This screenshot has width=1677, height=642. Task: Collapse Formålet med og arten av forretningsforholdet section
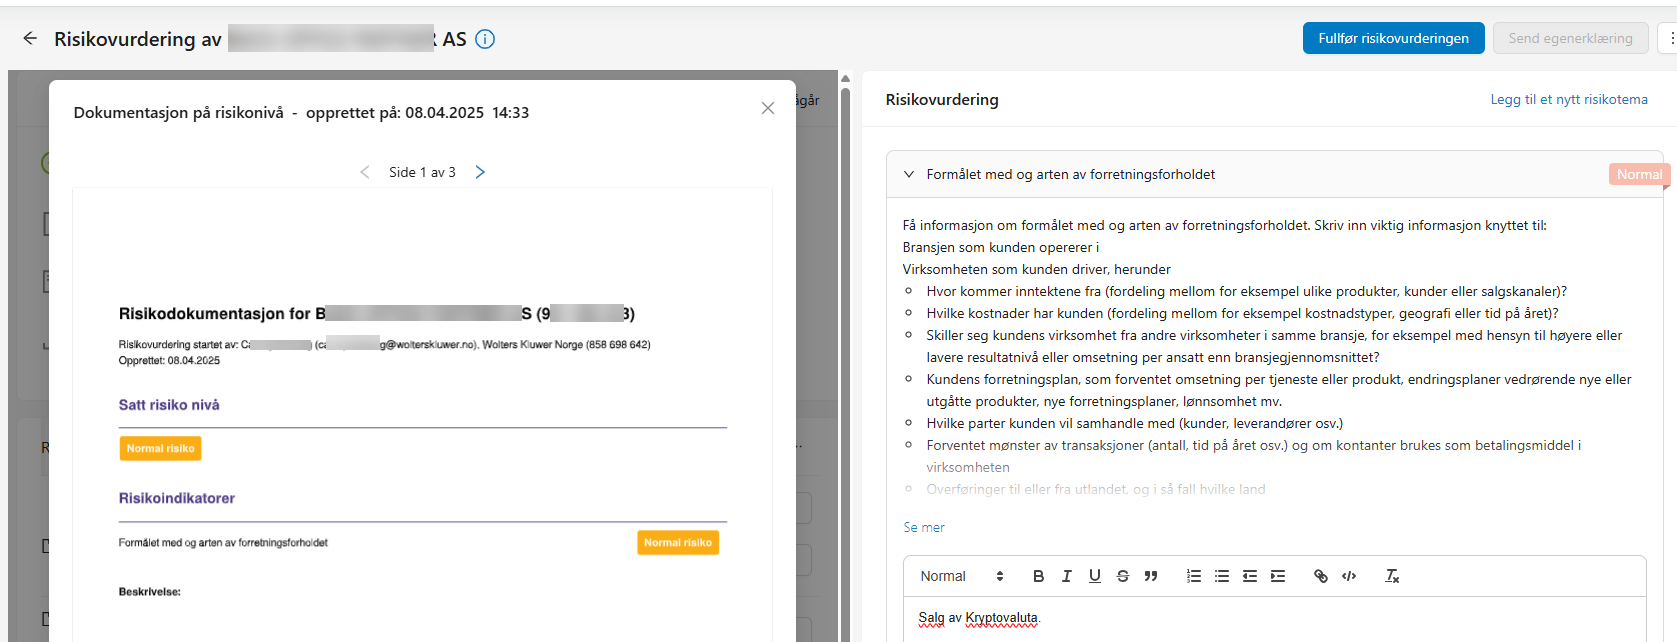[x=909, y=174]
